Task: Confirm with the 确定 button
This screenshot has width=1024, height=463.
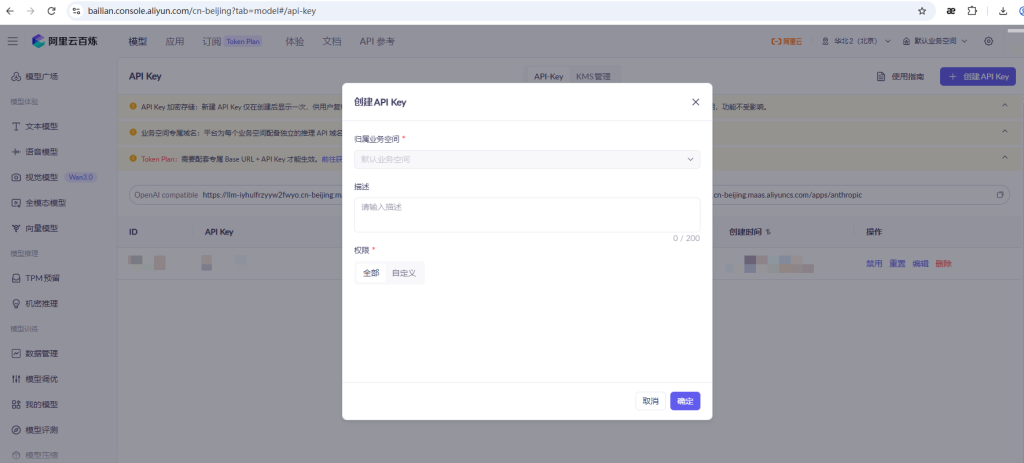Action: tap(685, 401)
